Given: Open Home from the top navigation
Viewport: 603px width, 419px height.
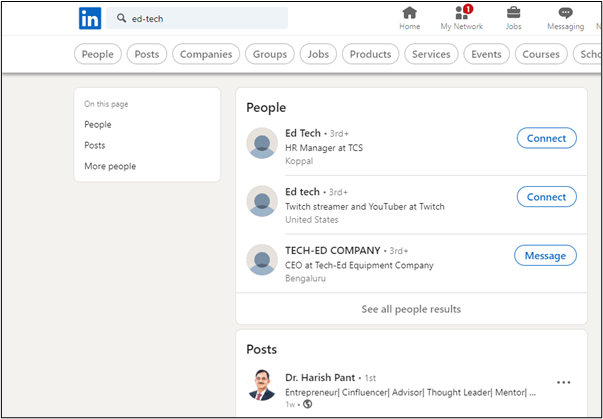Looking at the screenshot, I should [410, 18].
